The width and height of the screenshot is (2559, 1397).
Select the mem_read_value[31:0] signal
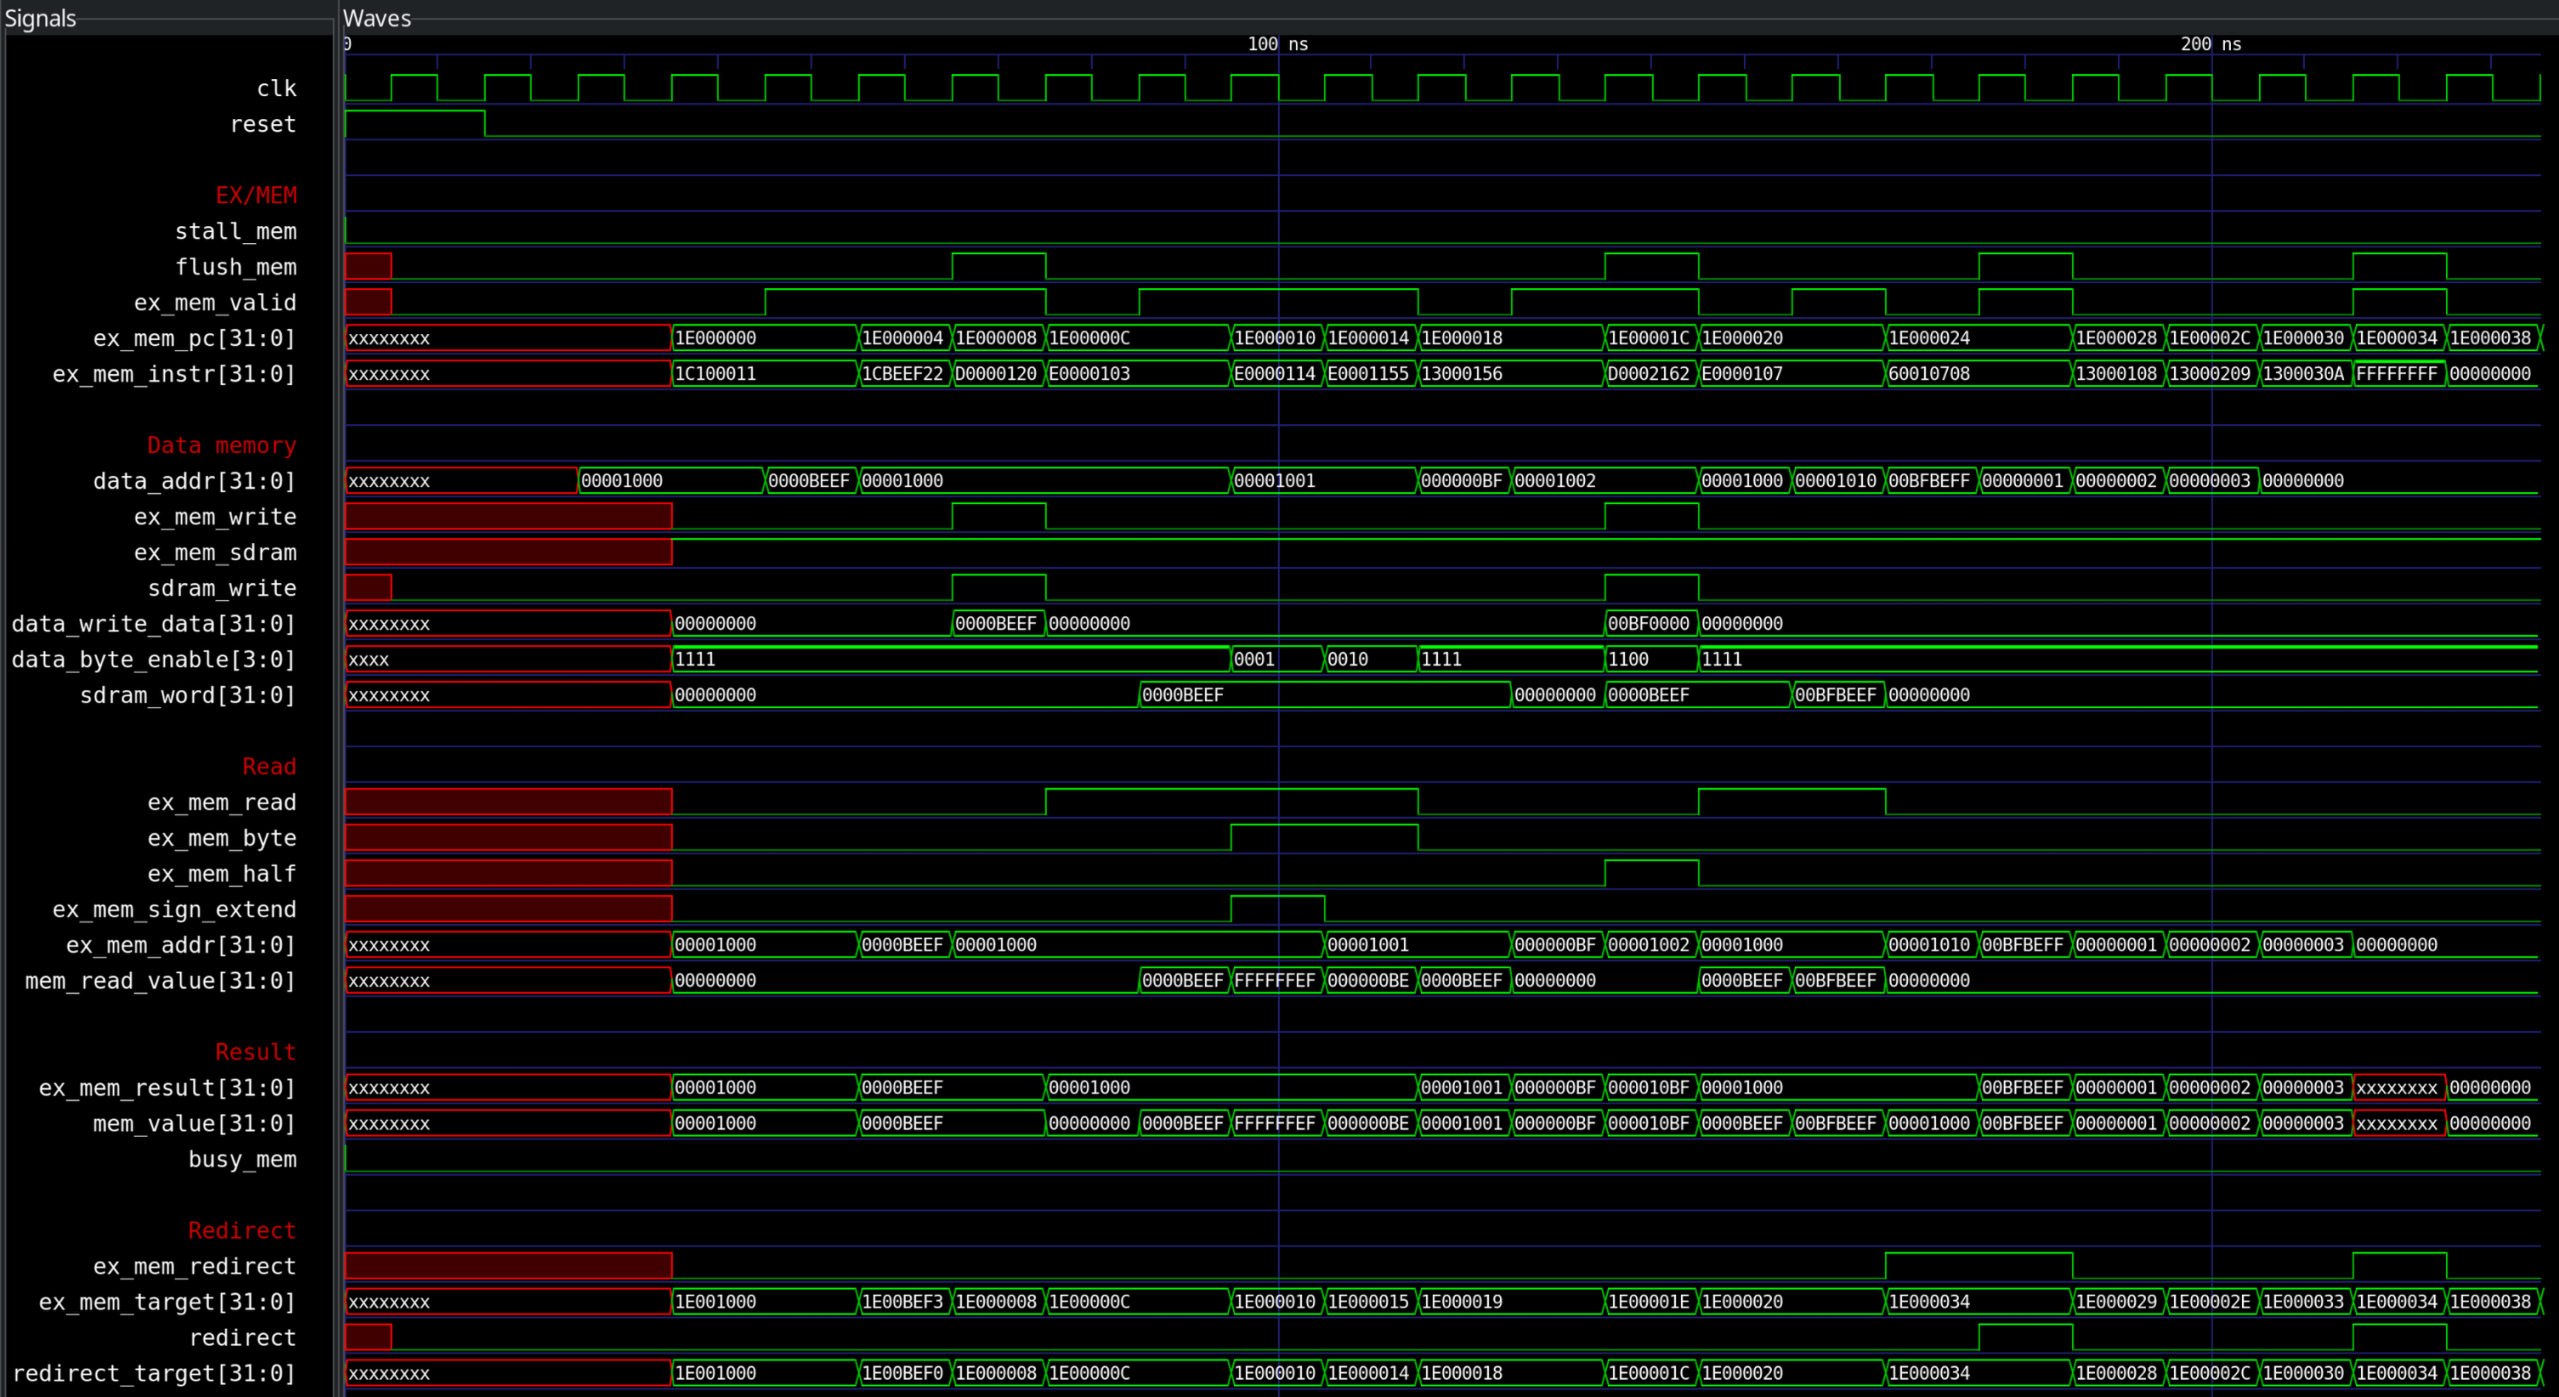click(161, 981)
